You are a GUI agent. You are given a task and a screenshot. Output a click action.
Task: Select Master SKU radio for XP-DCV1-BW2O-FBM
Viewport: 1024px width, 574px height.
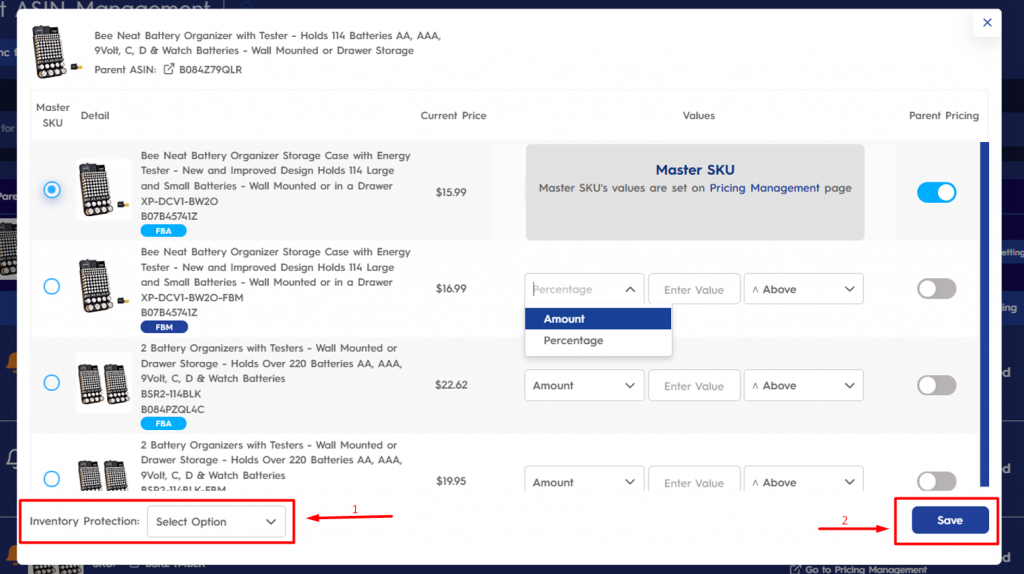(52, 286)
